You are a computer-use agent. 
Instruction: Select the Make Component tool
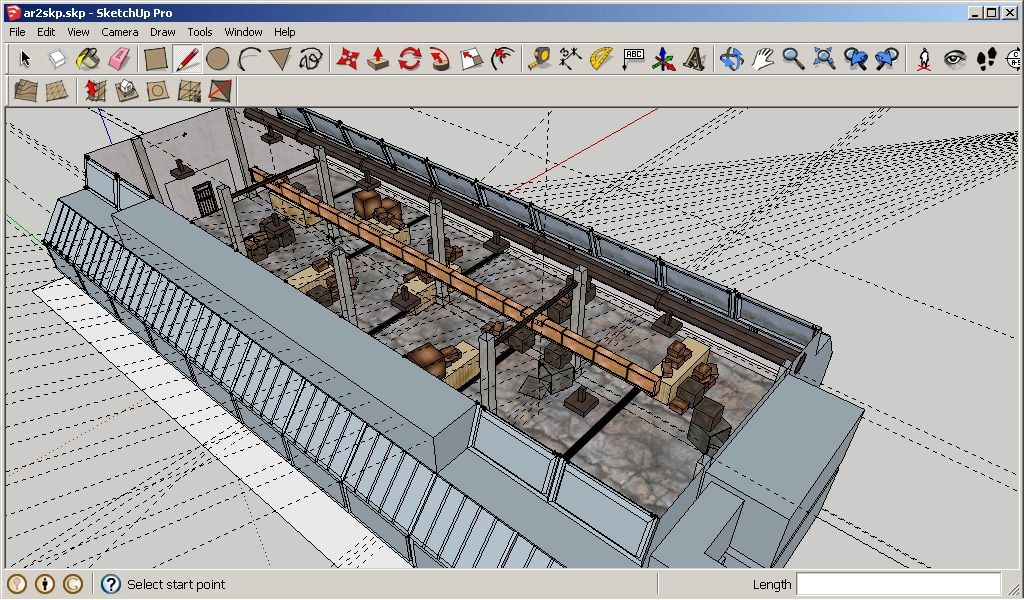coord(57,59)
